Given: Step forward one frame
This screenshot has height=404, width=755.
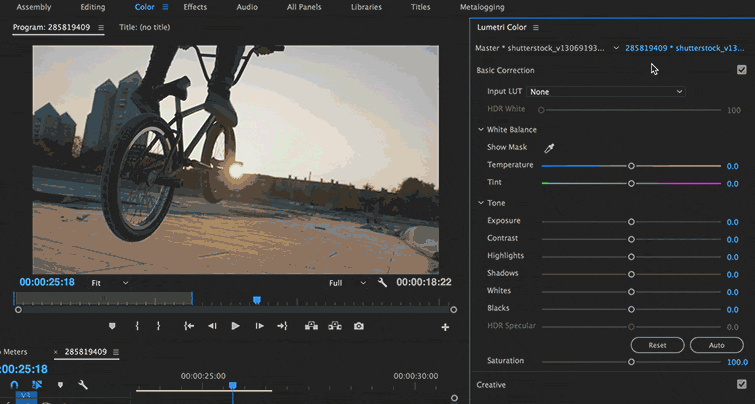Looking at the screenshot, I should click(260, 326).
